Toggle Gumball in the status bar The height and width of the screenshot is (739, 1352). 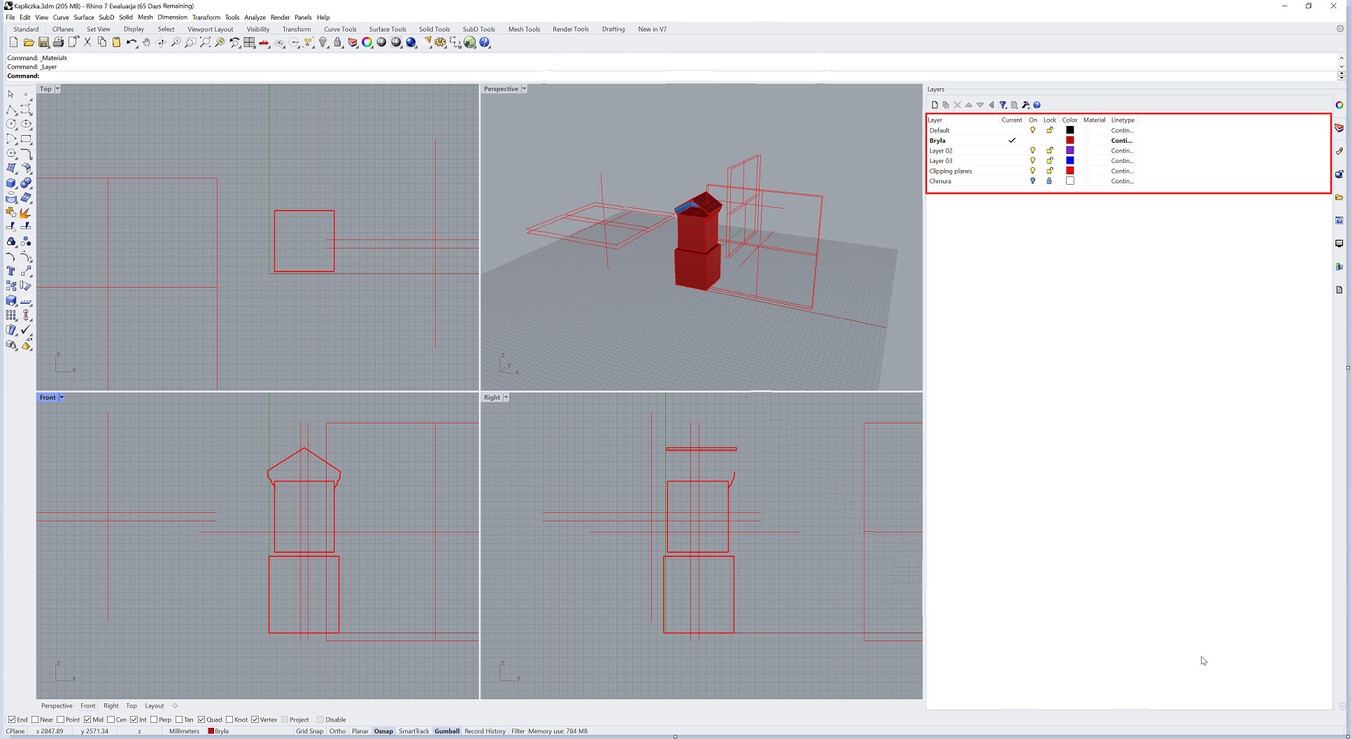(447, 731)
